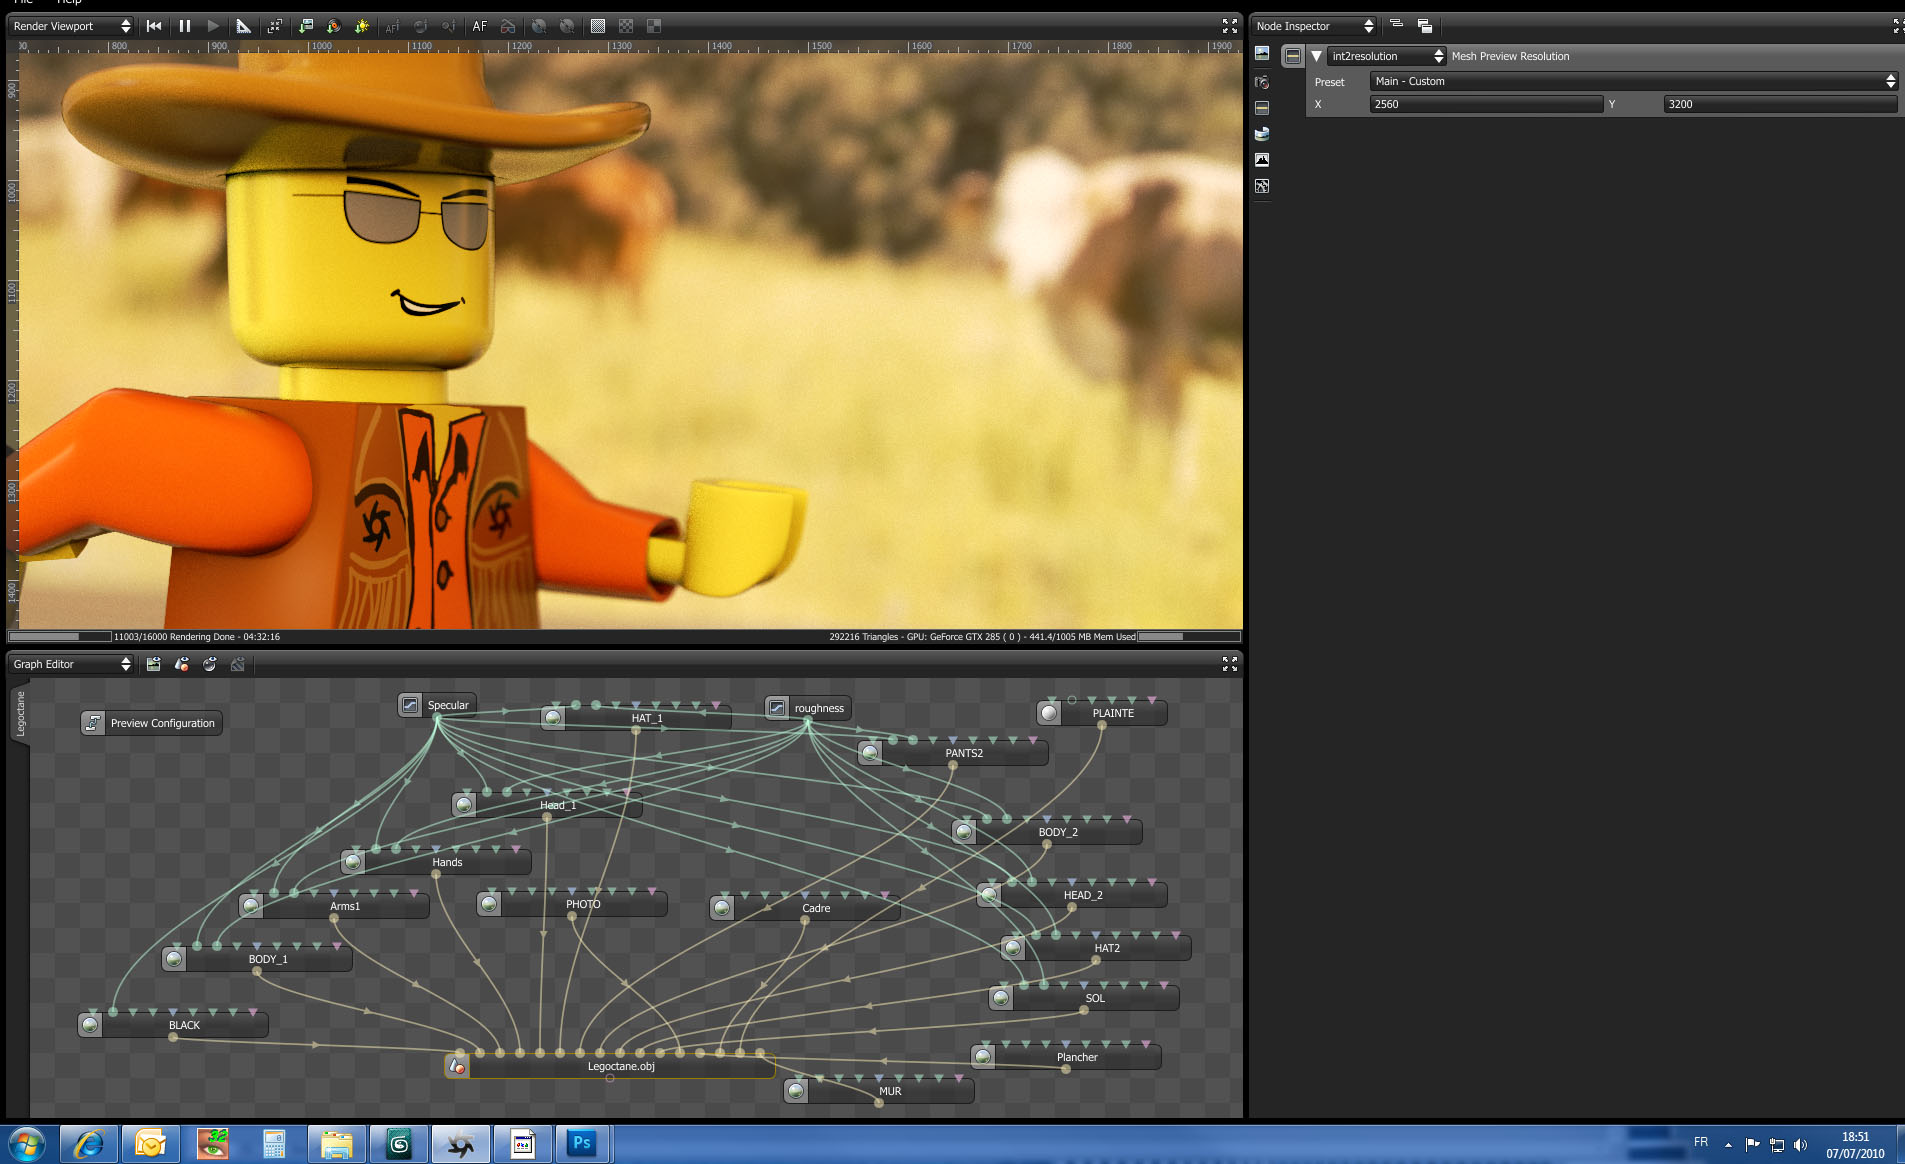Select the Preview Configuration node
The image size is (1905, 1164).
coord(152,723)
